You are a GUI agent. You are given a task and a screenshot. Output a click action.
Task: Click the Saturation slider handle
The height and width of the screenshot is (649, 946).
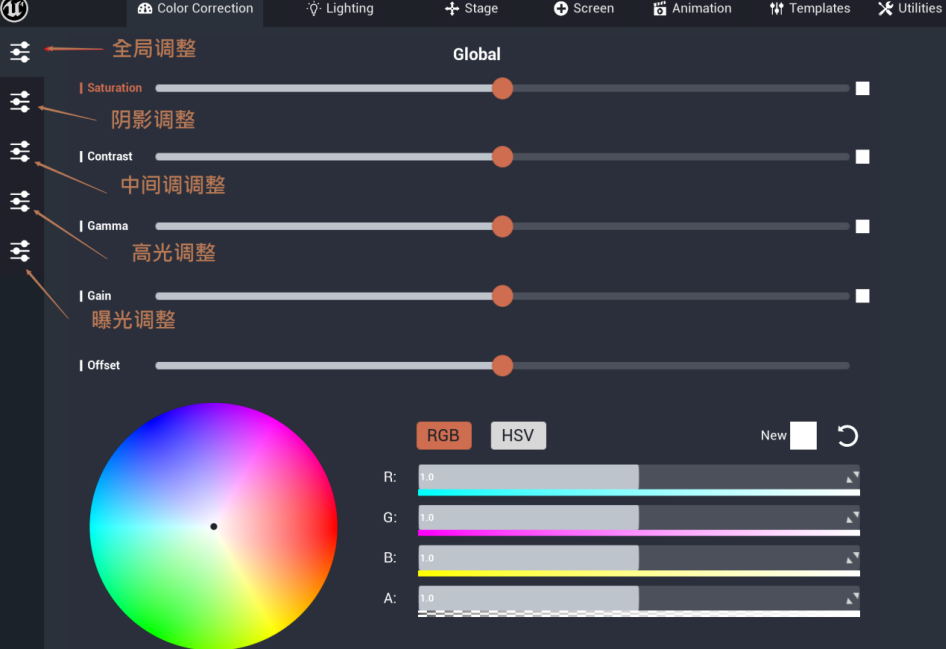pos(502,89)
